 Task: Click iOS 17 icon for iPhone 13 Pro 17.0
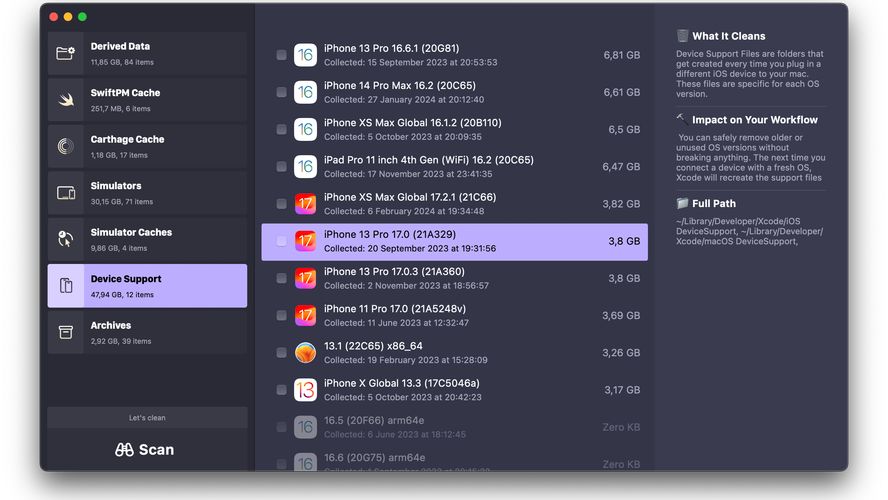pos(305,241)
